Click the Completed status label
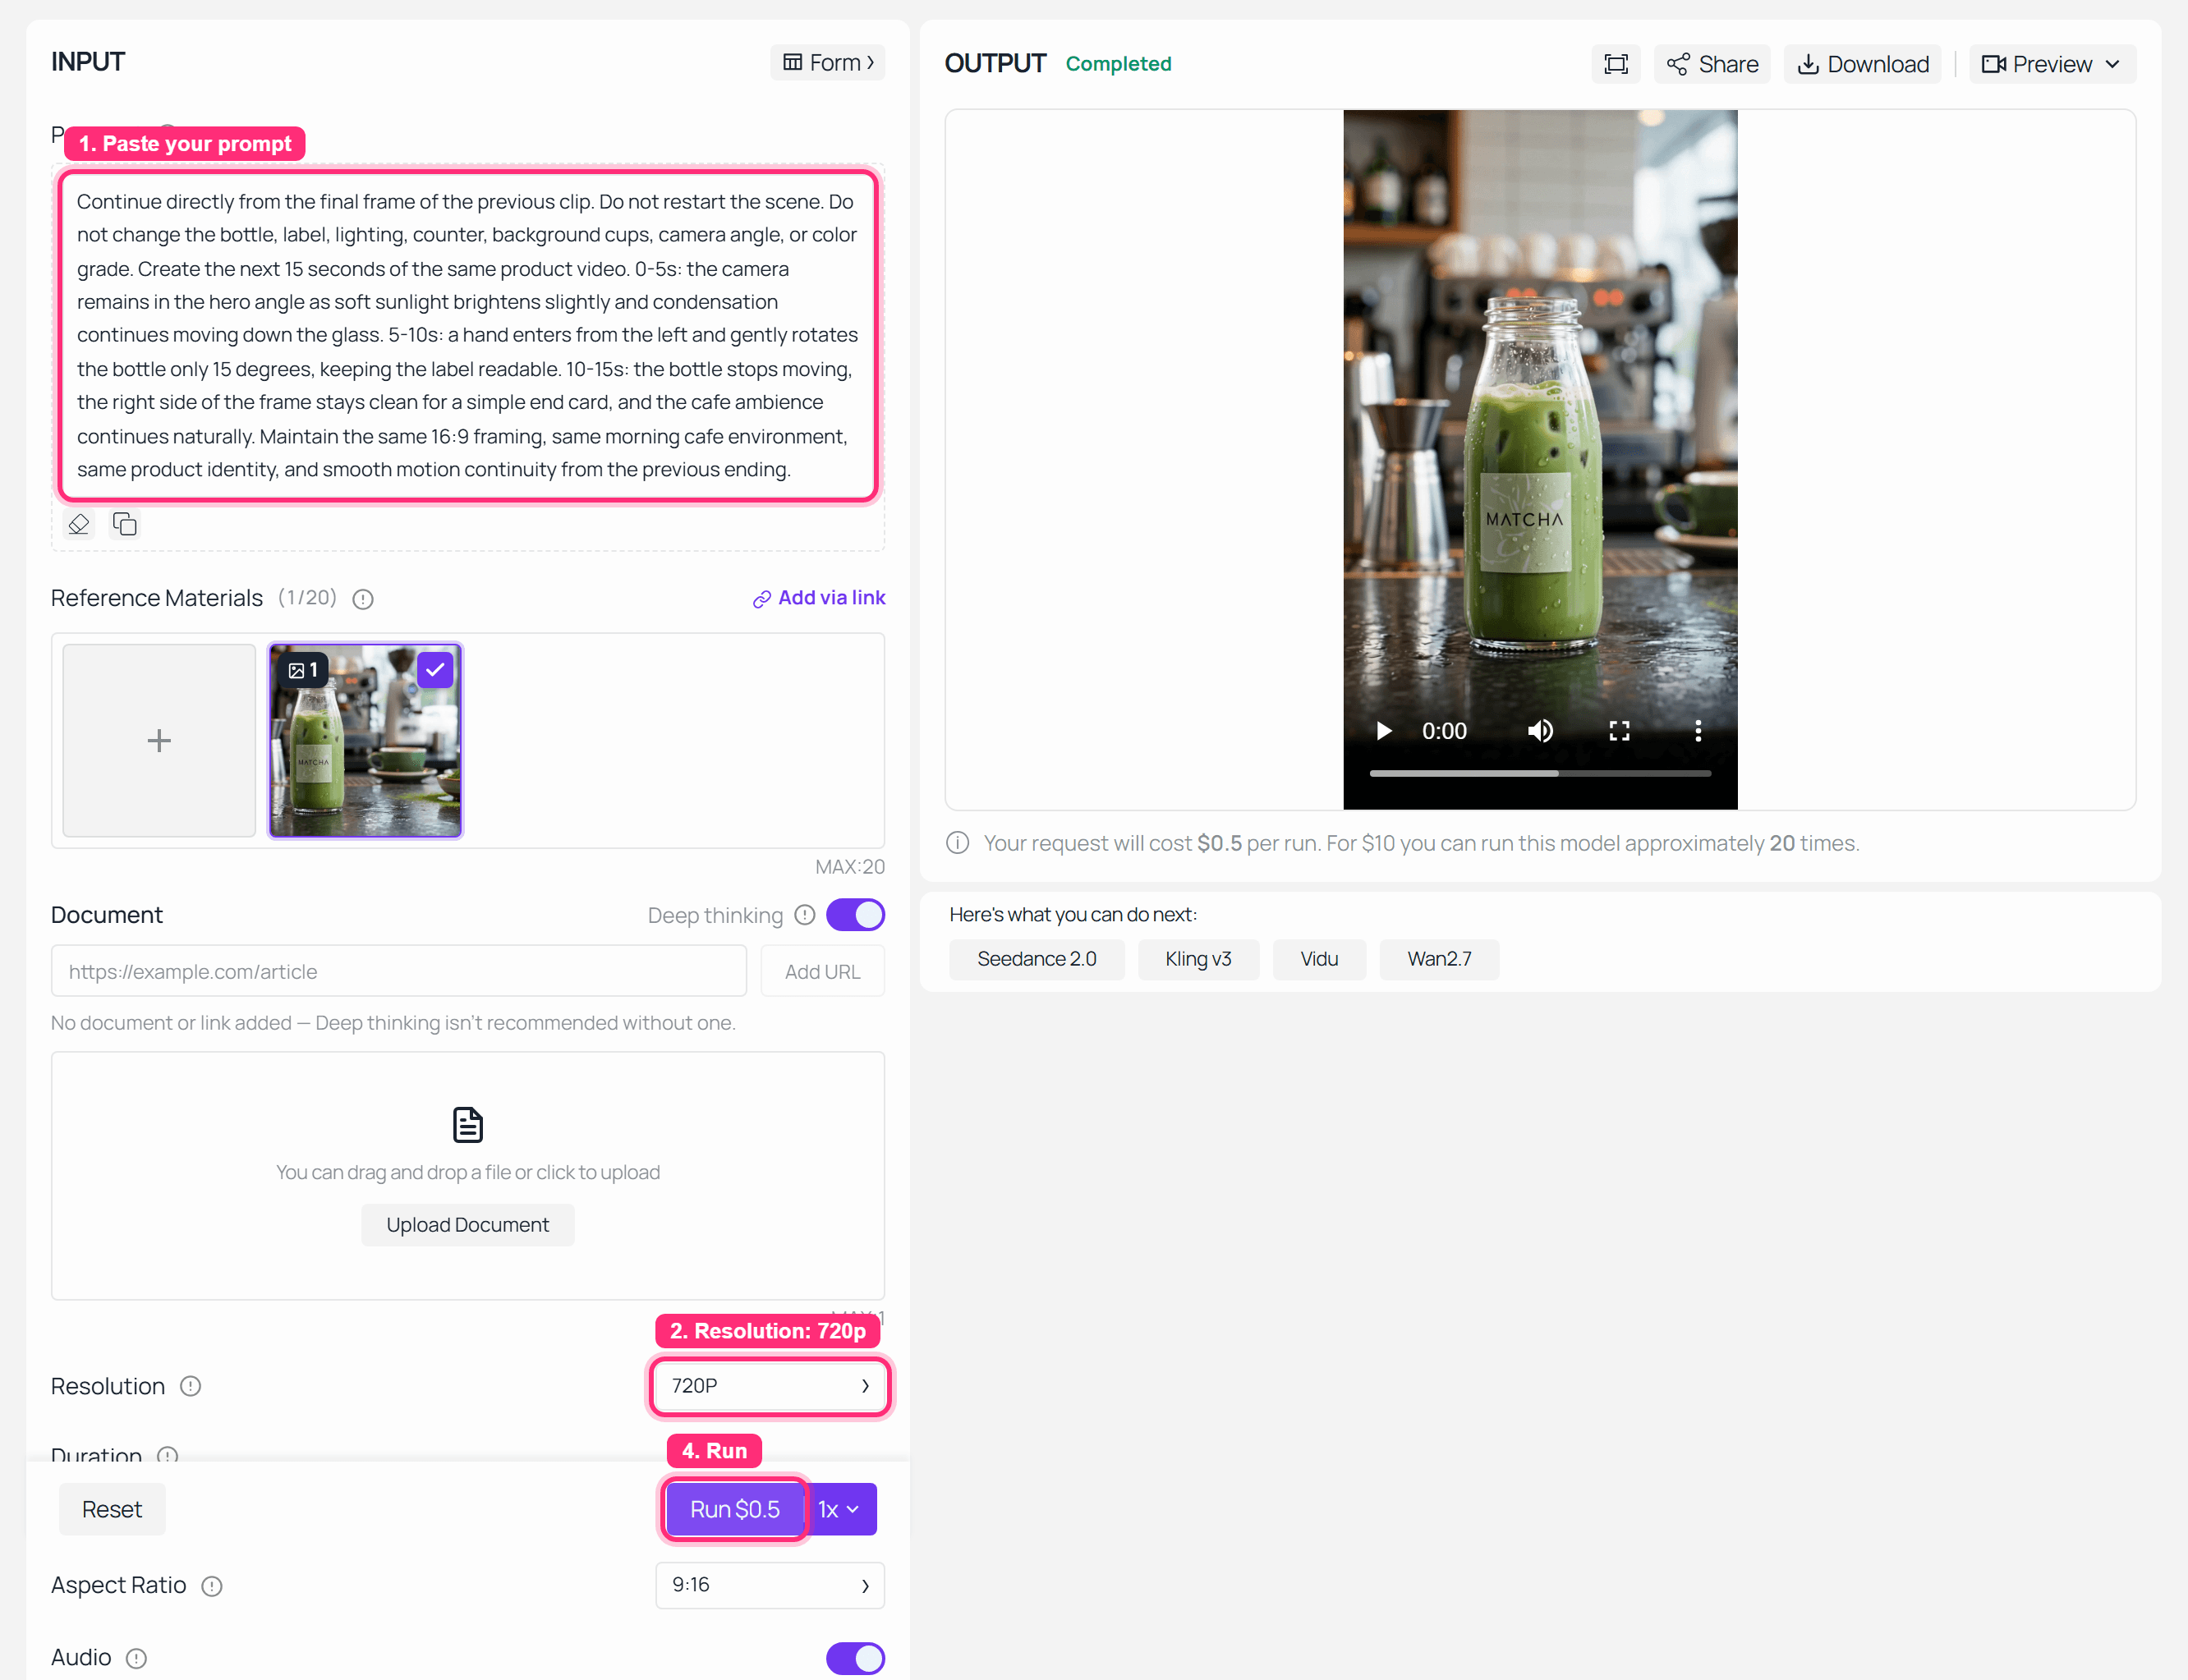Image resolution: width=2188 pixels, height=1680 pixels. pos(1118,64)
